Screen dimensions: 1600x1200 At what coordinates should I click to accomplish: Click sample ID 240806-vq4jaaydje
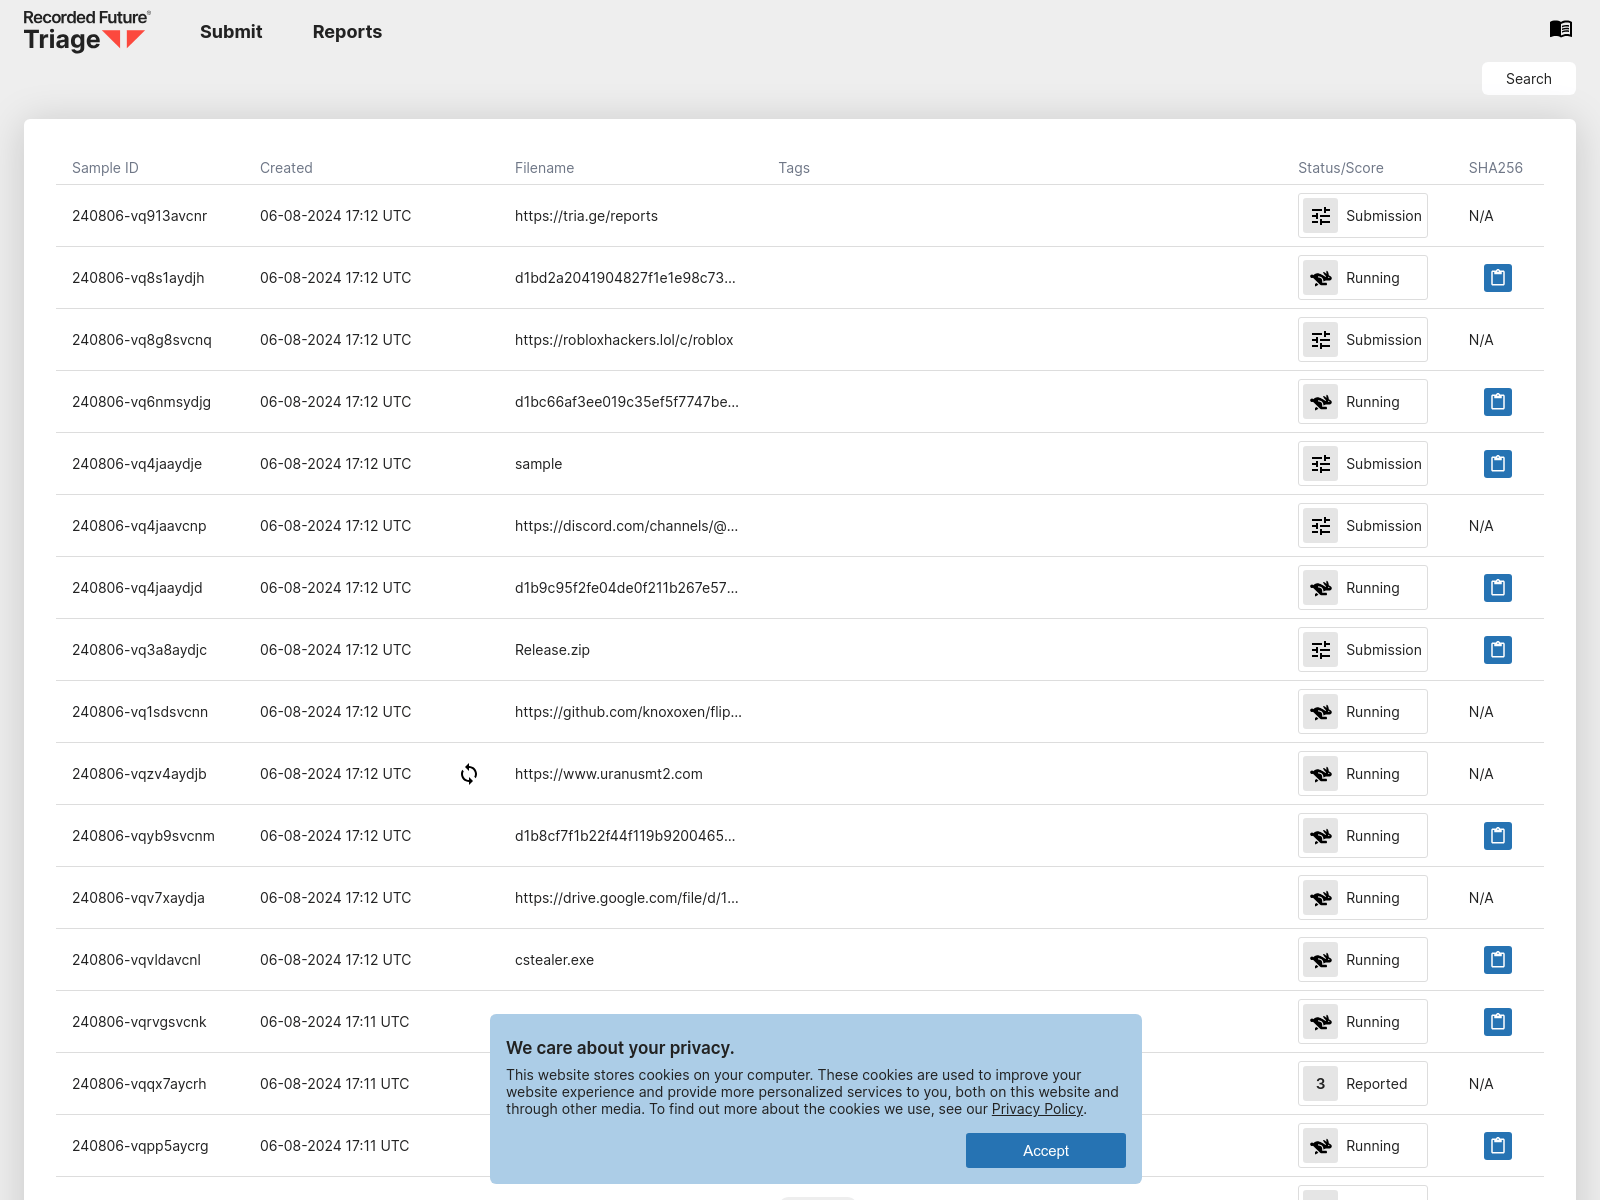click(137, 464)
